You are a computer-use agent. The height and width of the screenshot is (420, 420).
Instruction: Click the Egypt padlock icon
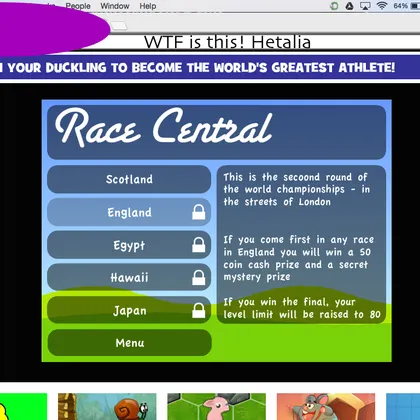[x=199, y=245]
